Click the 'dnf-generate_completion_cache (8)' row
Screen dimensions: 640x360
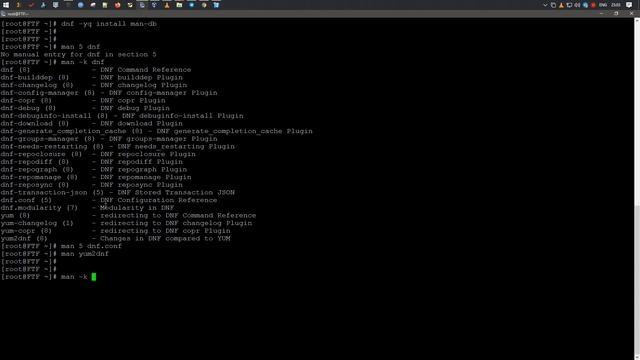[x=157, y=131]
